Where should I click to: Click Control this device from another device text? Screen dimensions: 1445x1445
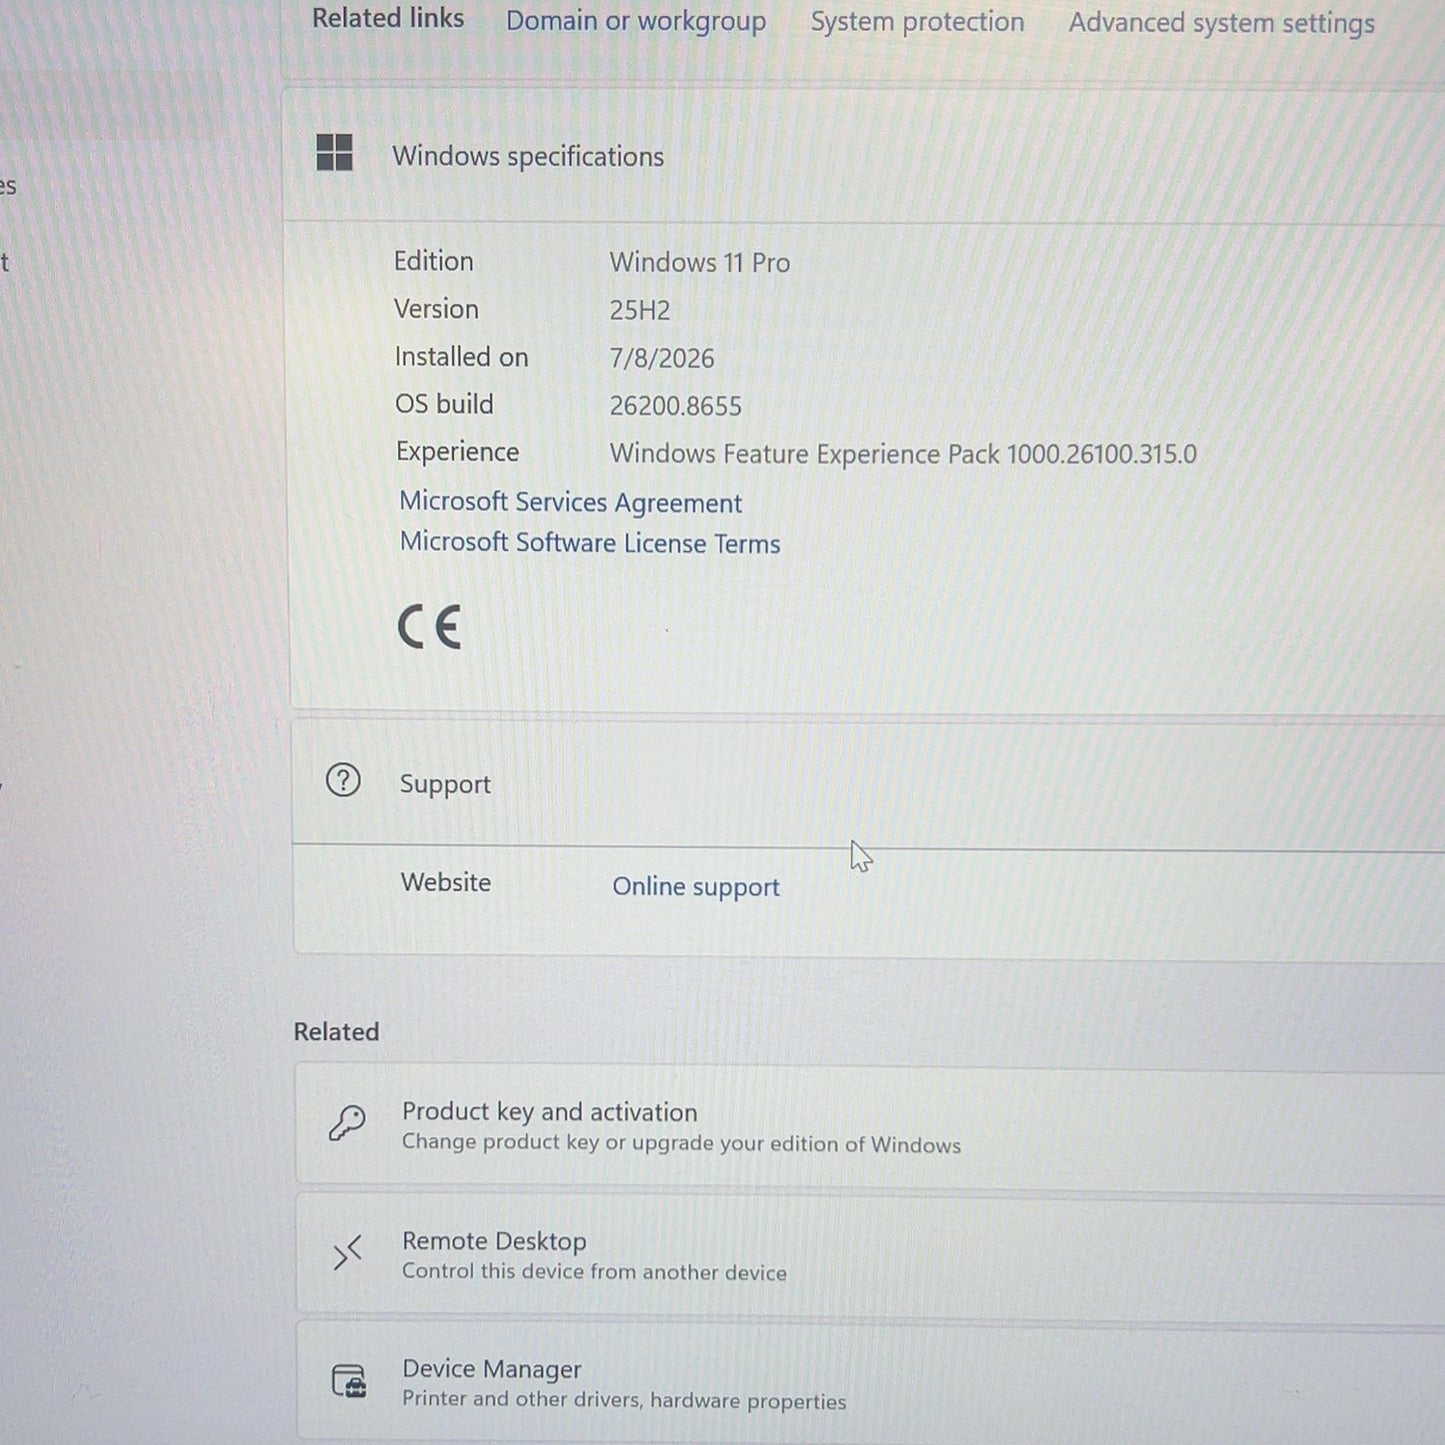[x=594, y=1272]
